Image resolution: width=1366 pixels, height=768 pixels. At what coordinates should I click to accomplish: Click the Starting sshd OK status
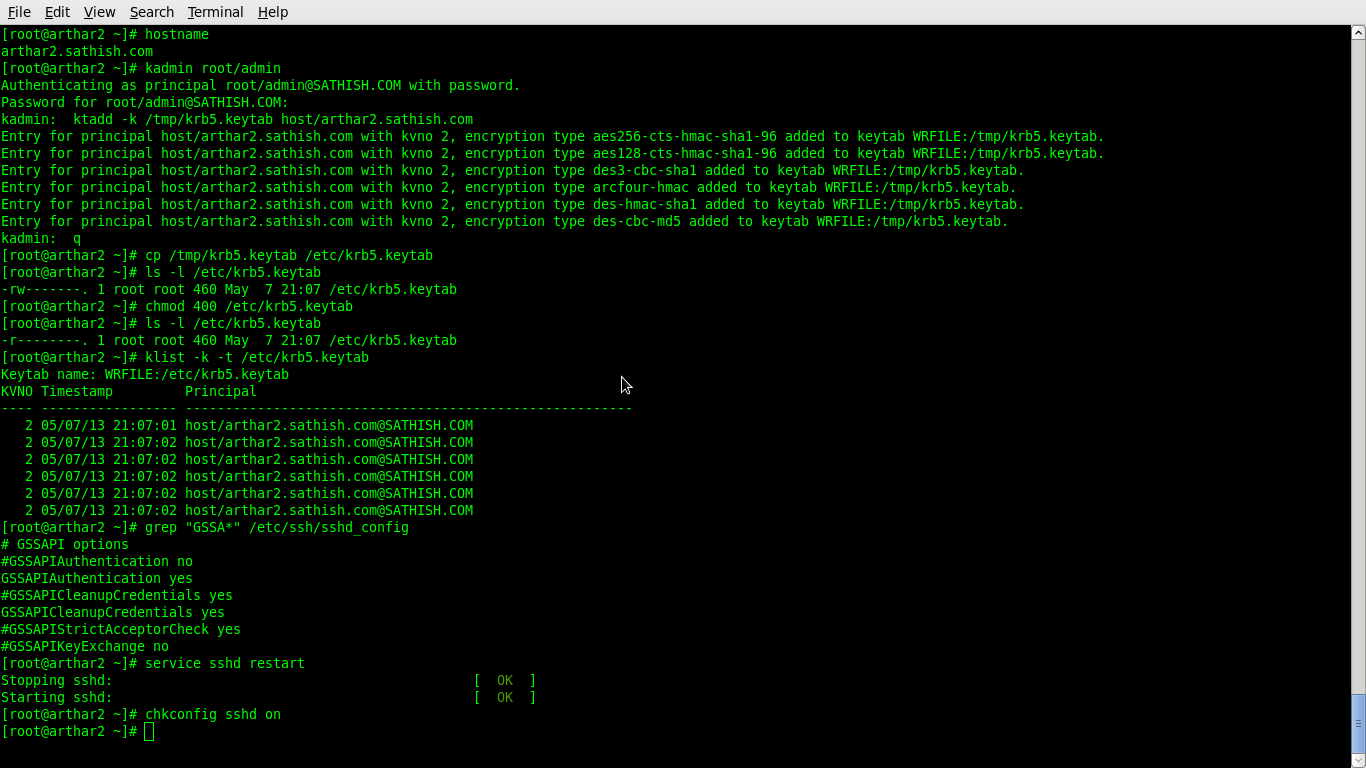click(x=504, y=697)
